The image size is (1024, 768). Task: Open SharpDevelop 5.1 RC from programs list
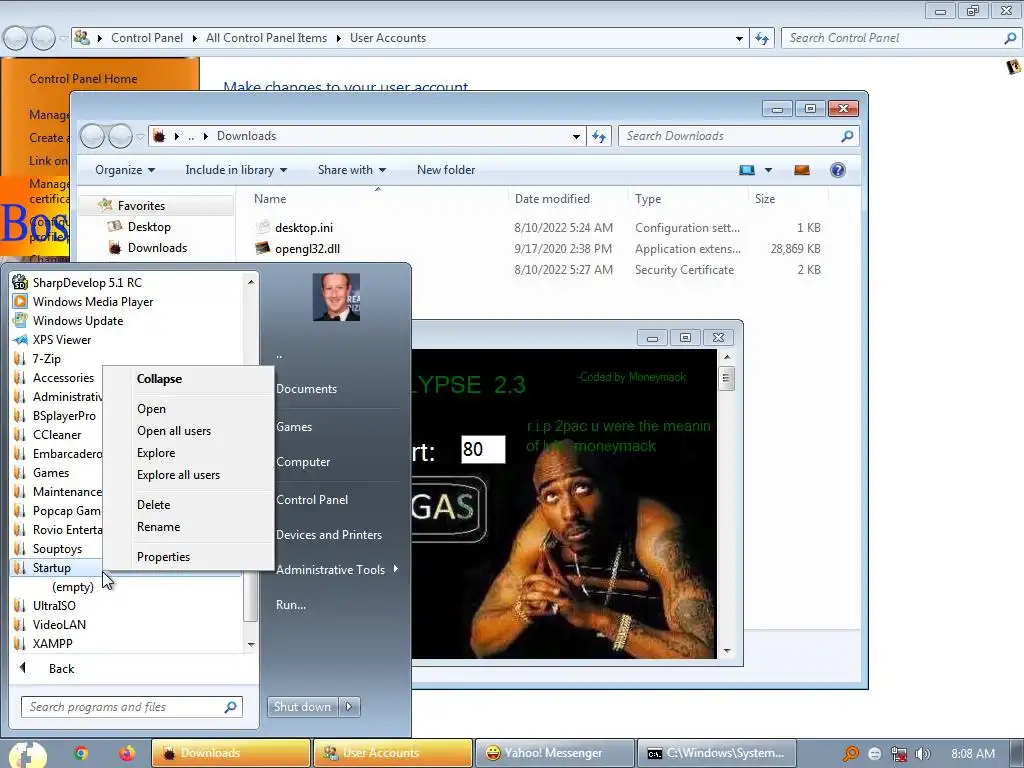click(x=87, y=283)
